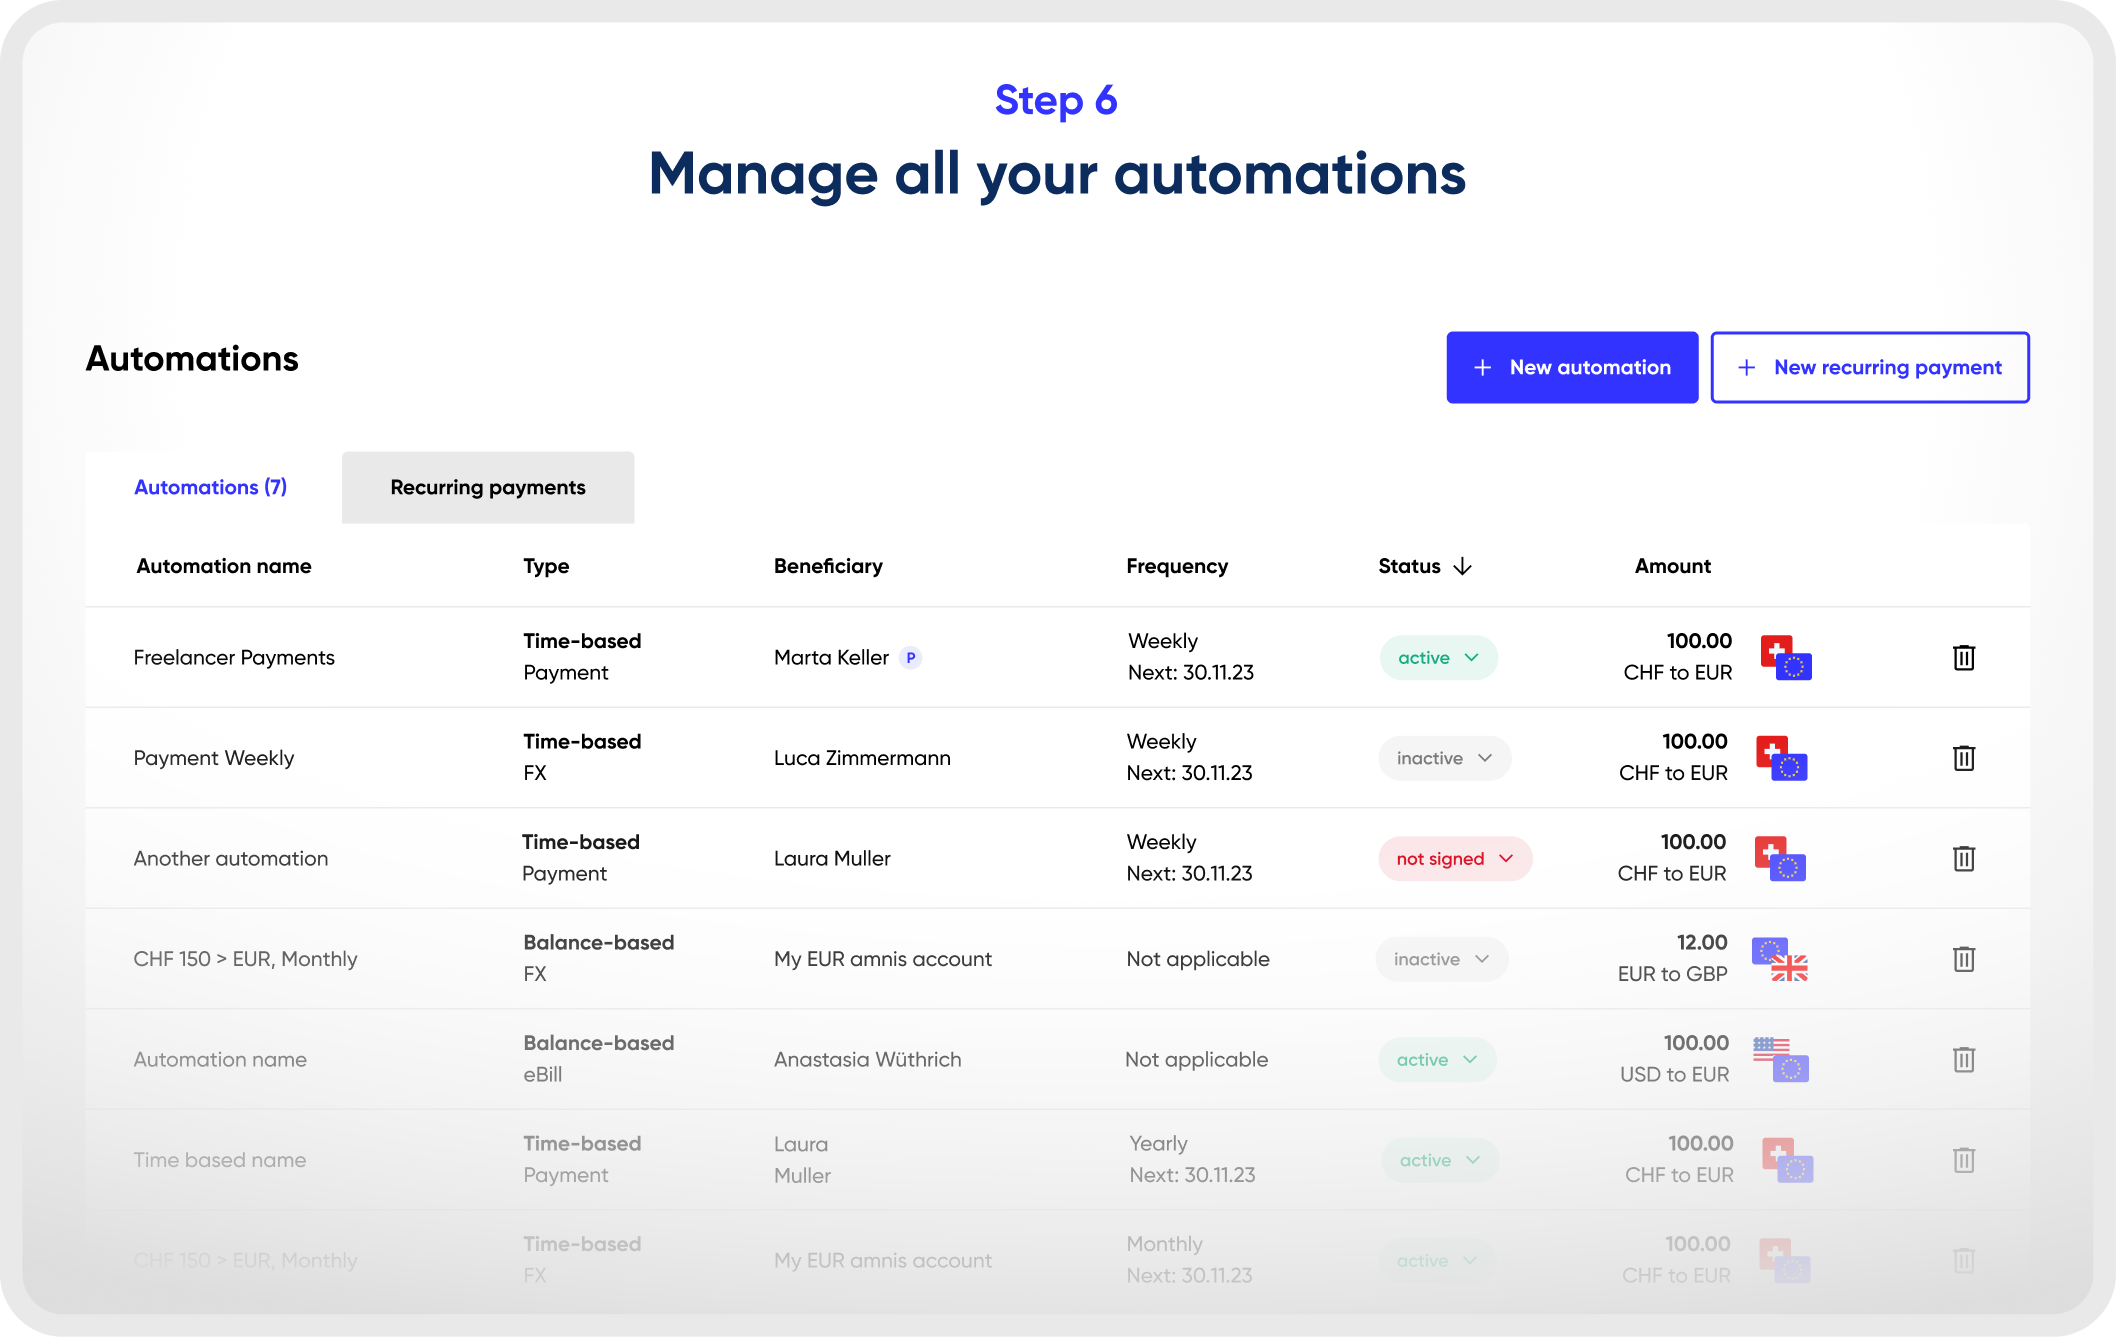The width and height of the screenshot is (2117, 1337).
Task: Click the EUR to GBP flag icon
Action: (x=1780, y=959)
